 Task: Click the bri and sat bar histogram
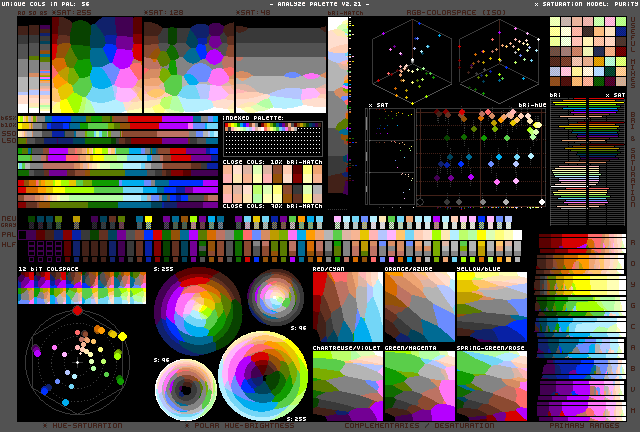click(588, 161)
